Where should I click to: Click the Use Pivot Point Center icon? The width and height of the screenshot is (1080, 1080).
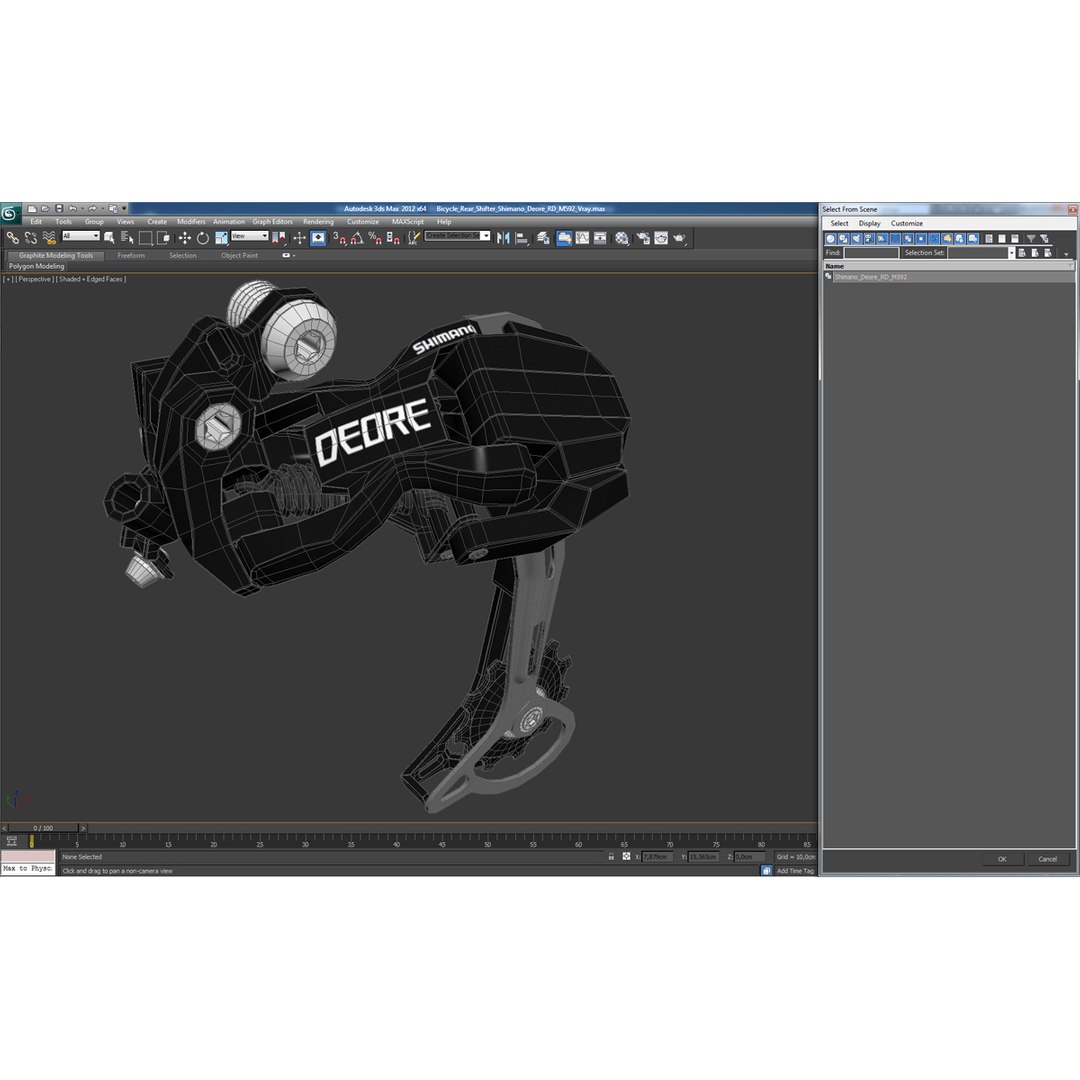click(x=279, y=238)
